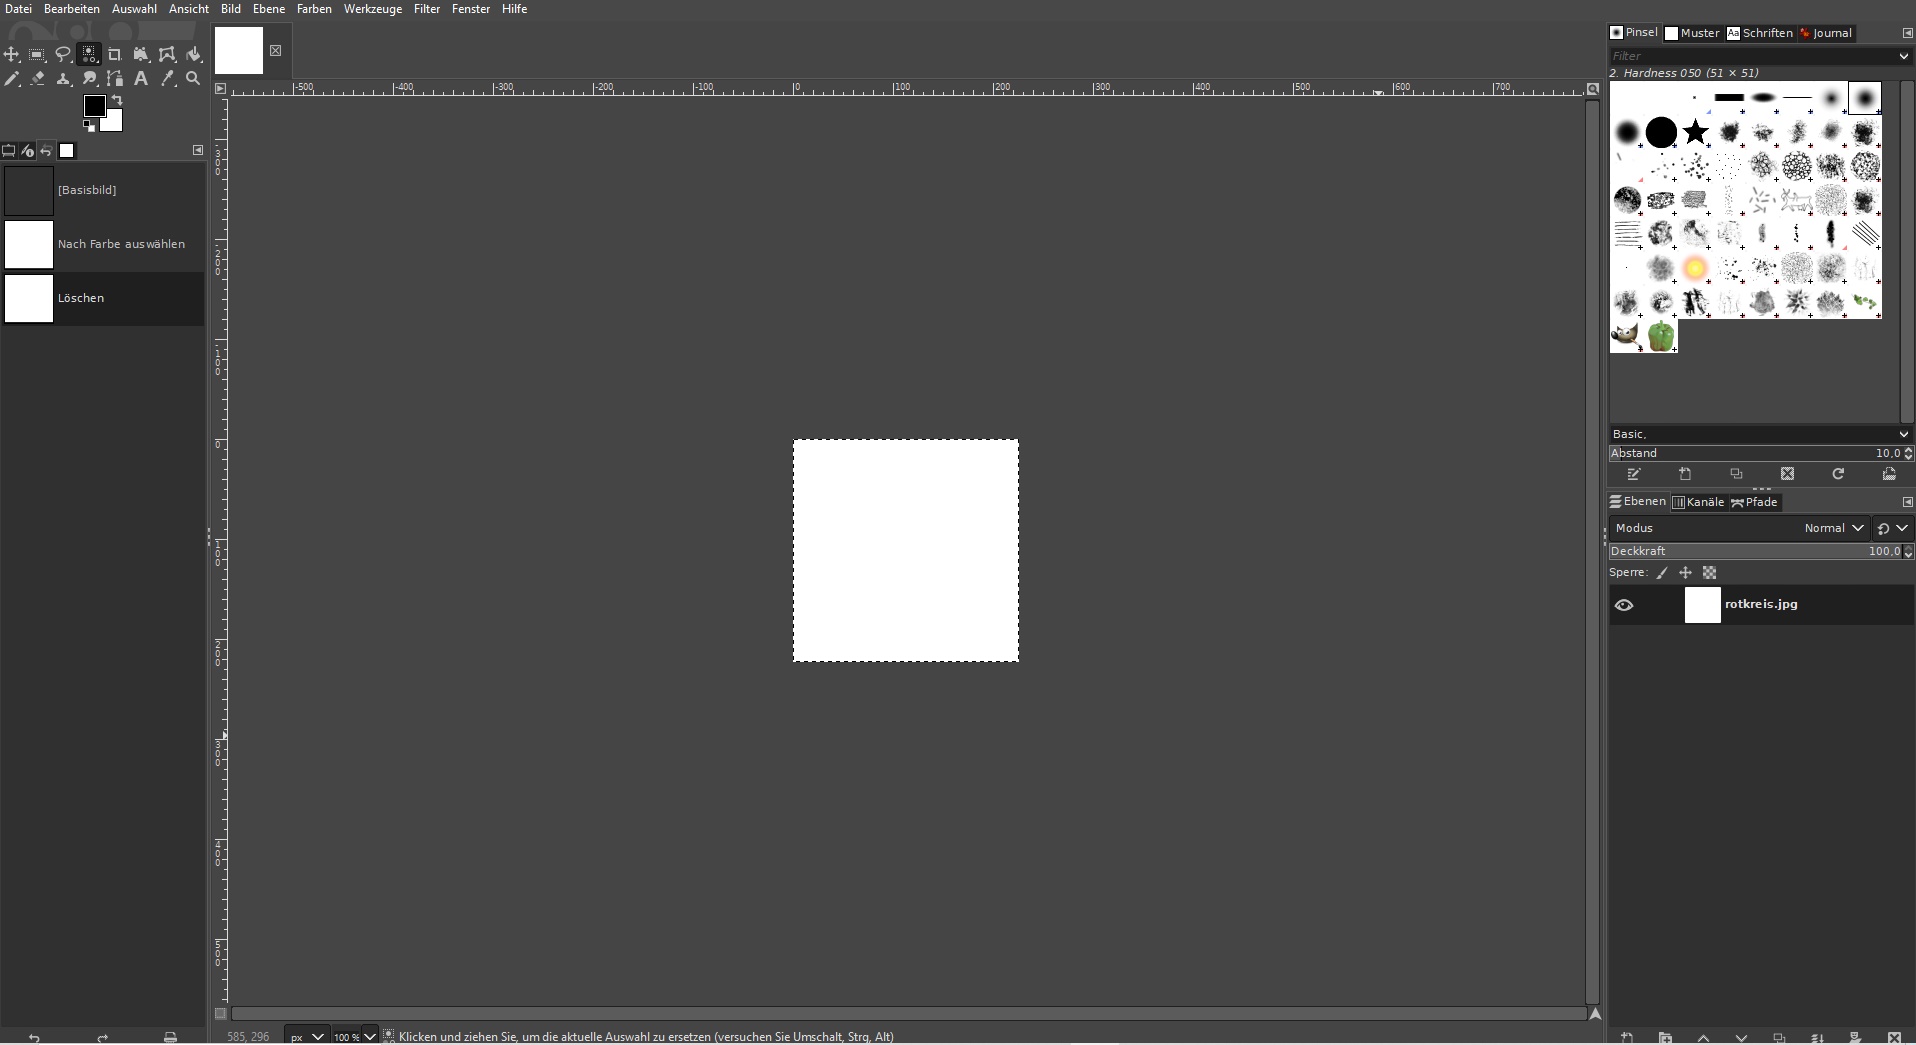
Task: Pick the Text tool
Action: [141, 79]
